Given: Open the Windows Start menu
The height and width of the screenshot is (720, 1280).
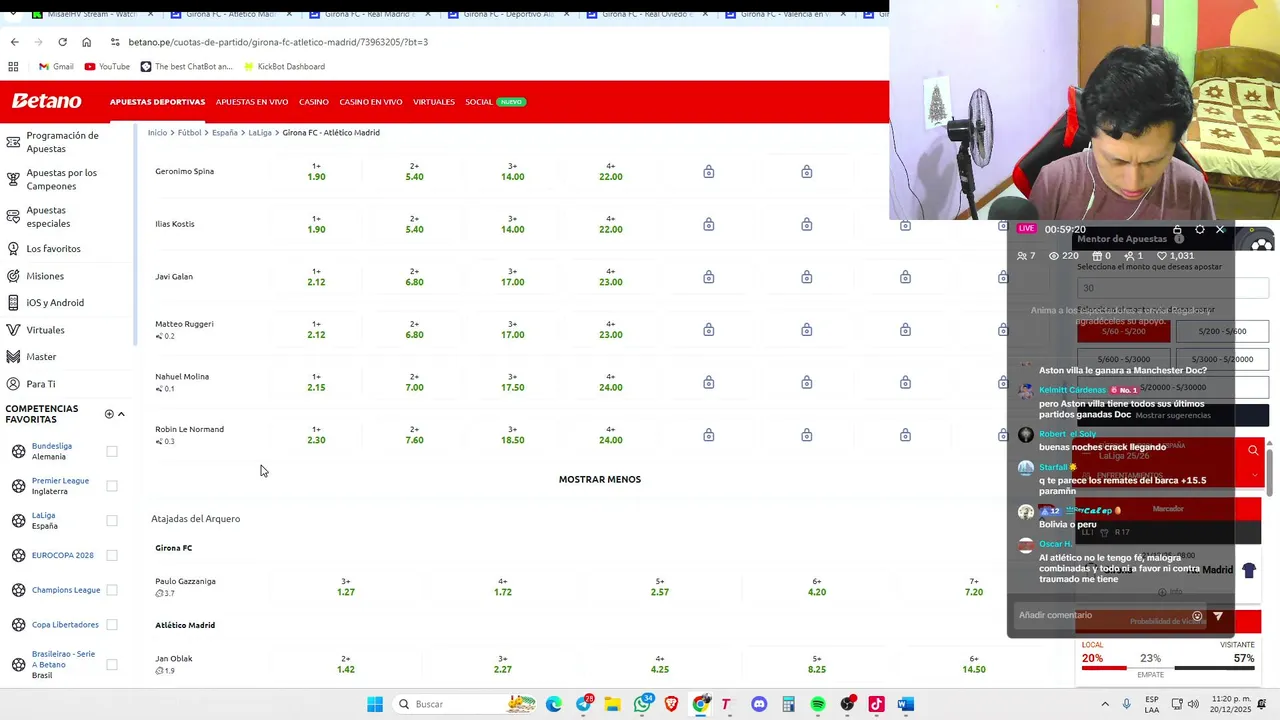Looking at the screenshot, I should pyautogui.click(x=375, y=704).
